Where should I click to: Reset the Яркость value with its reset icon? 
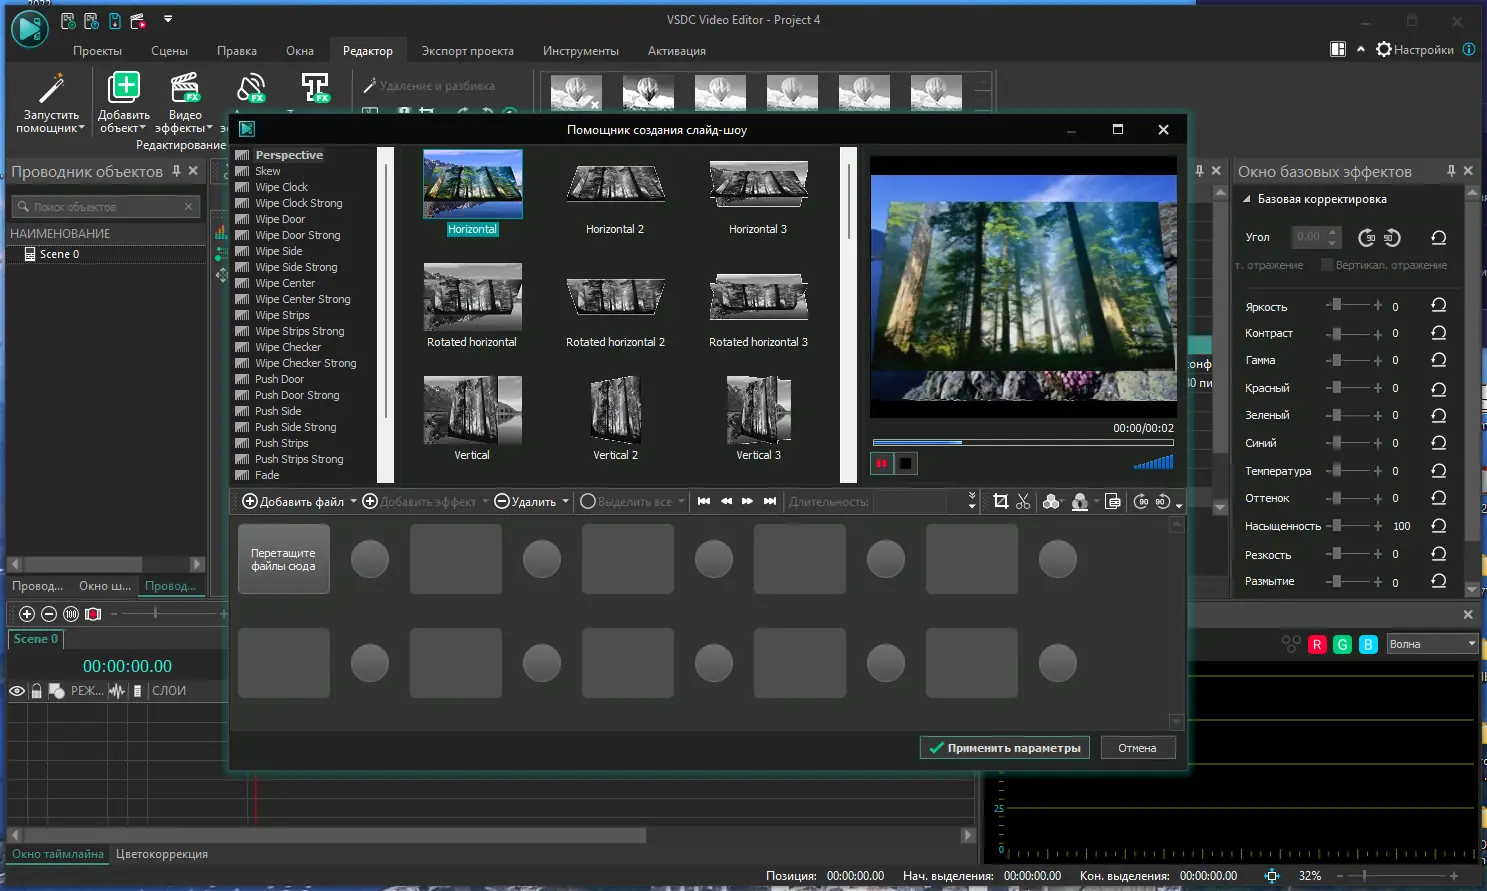point(1438,306)
